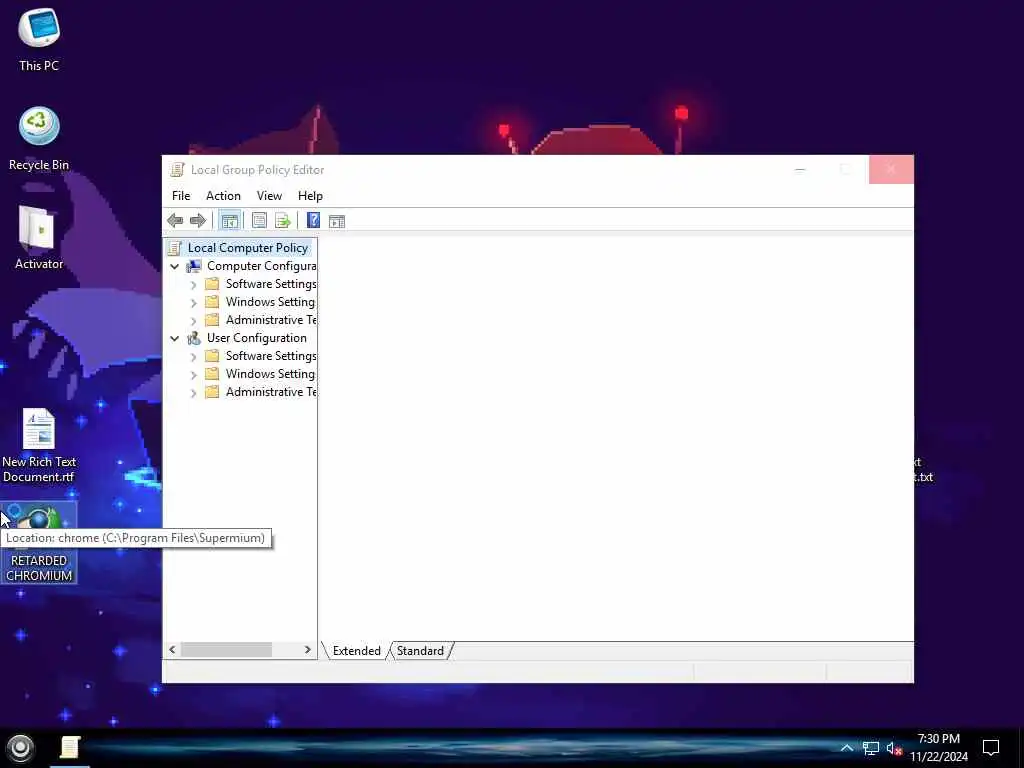Open the Action Center notification icon
Viewport: 1024px width, 768px height.
tap(991, 748)
